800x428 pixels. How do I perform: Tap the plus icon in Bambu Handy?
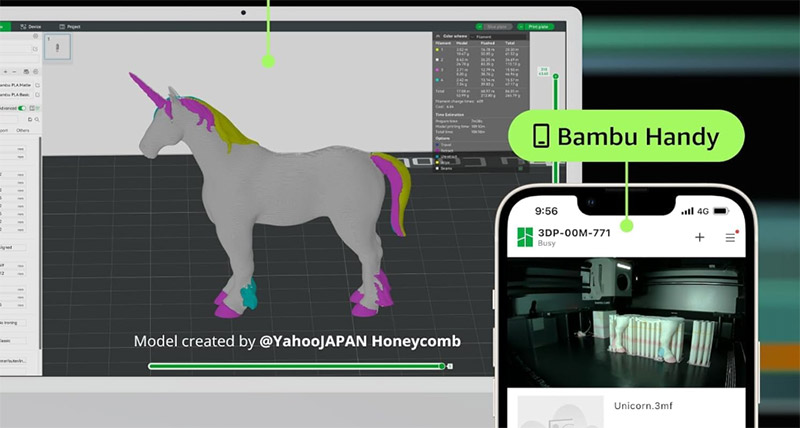700,237
